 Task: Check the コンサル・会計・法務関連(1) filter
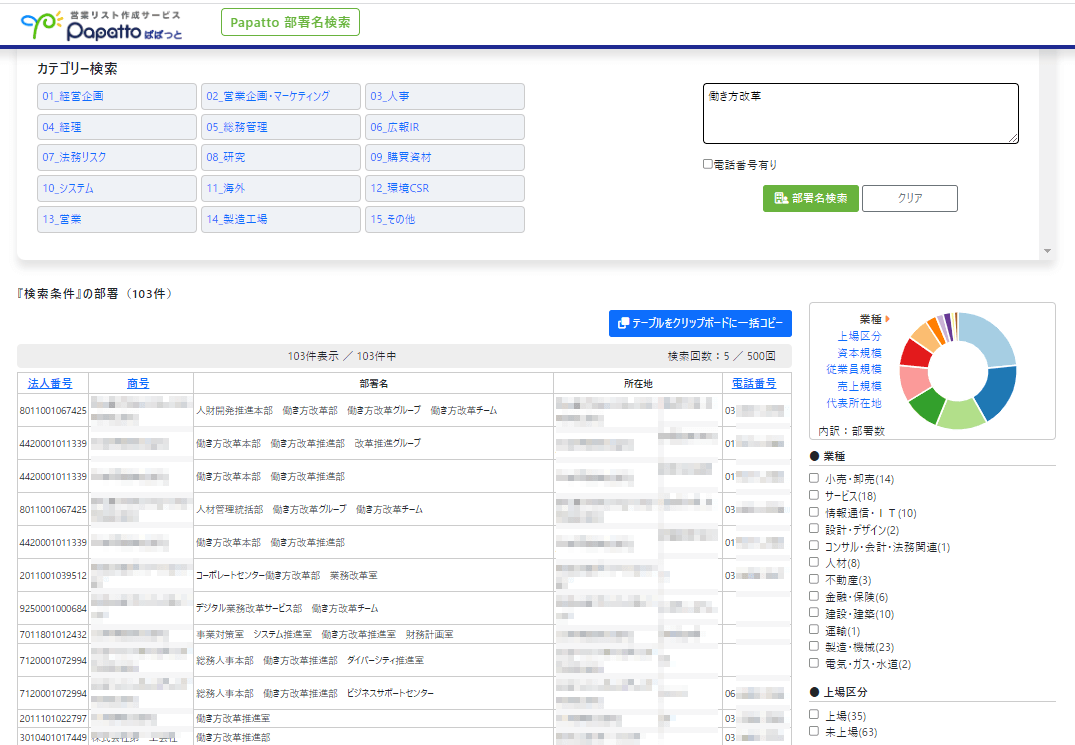[x=814, y=546]
